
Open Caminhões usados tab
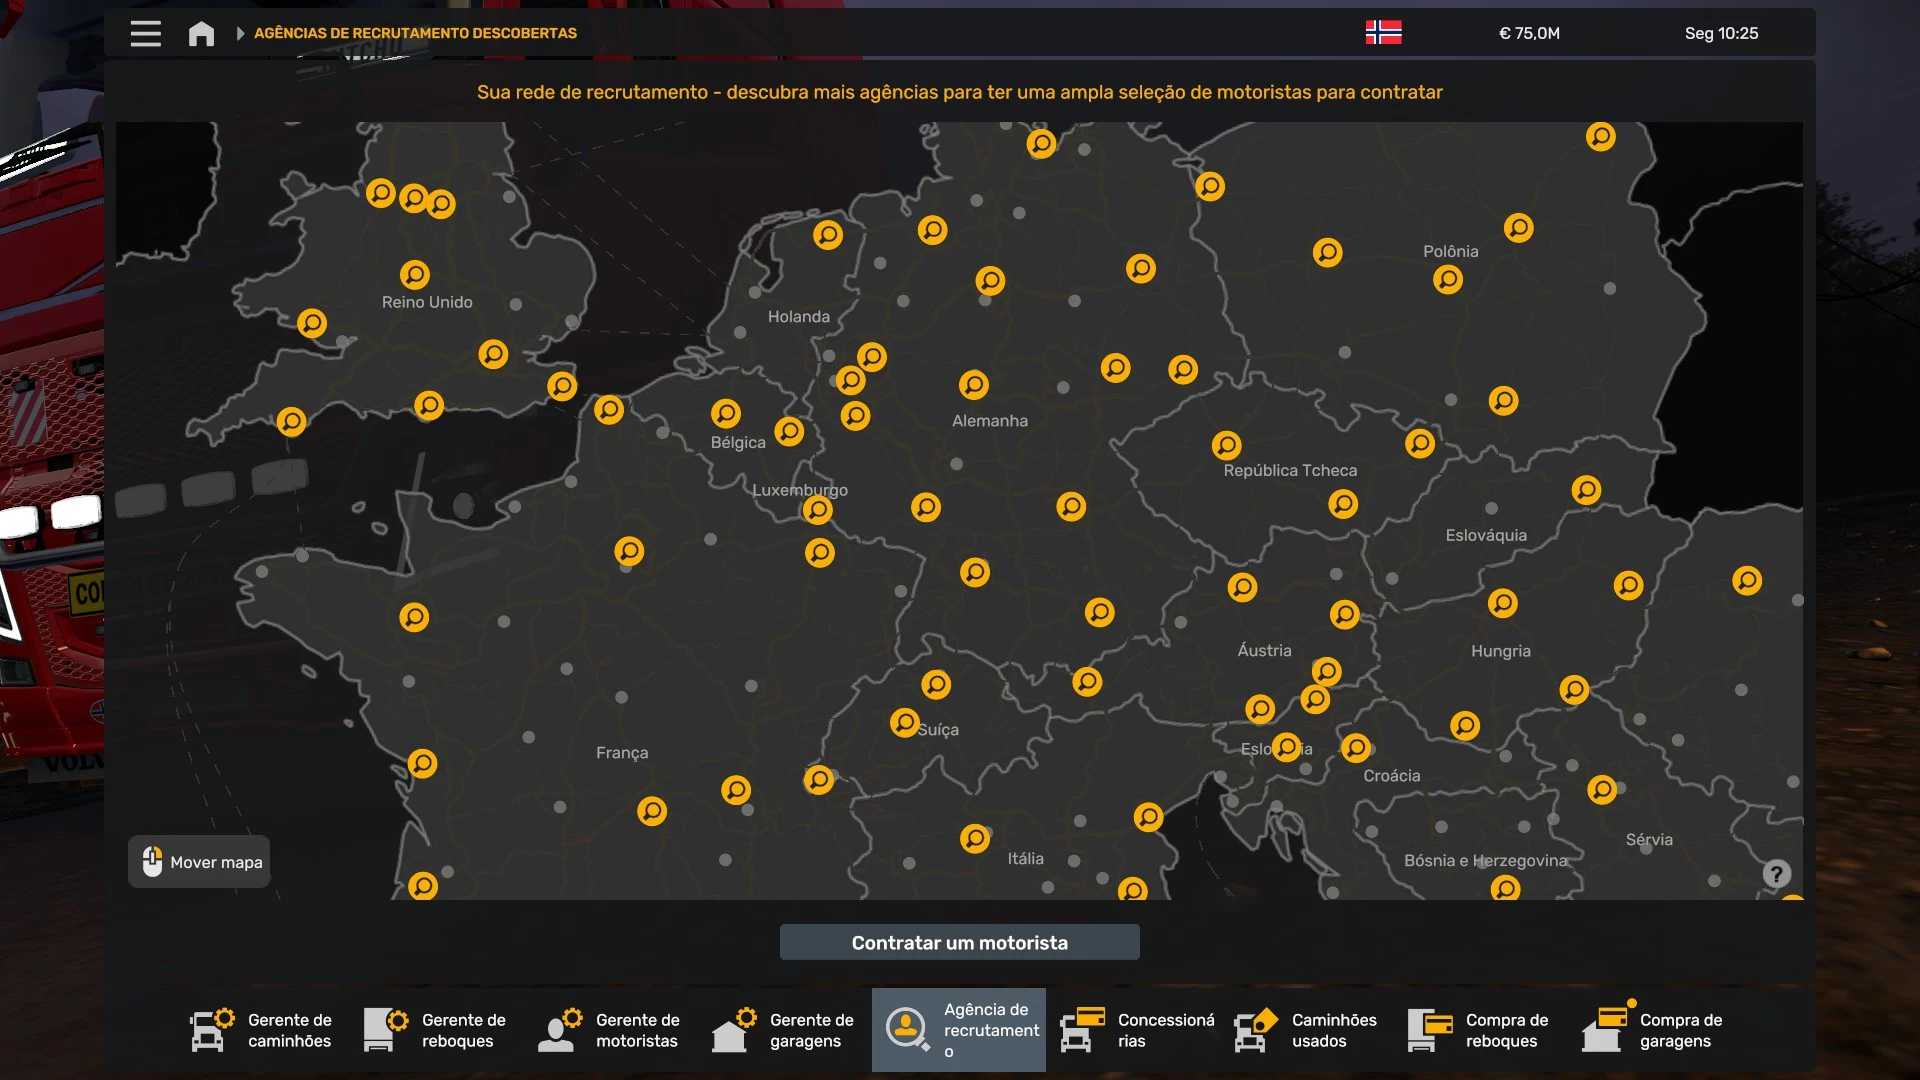pyautogui.click(x=1307, y=1030)
